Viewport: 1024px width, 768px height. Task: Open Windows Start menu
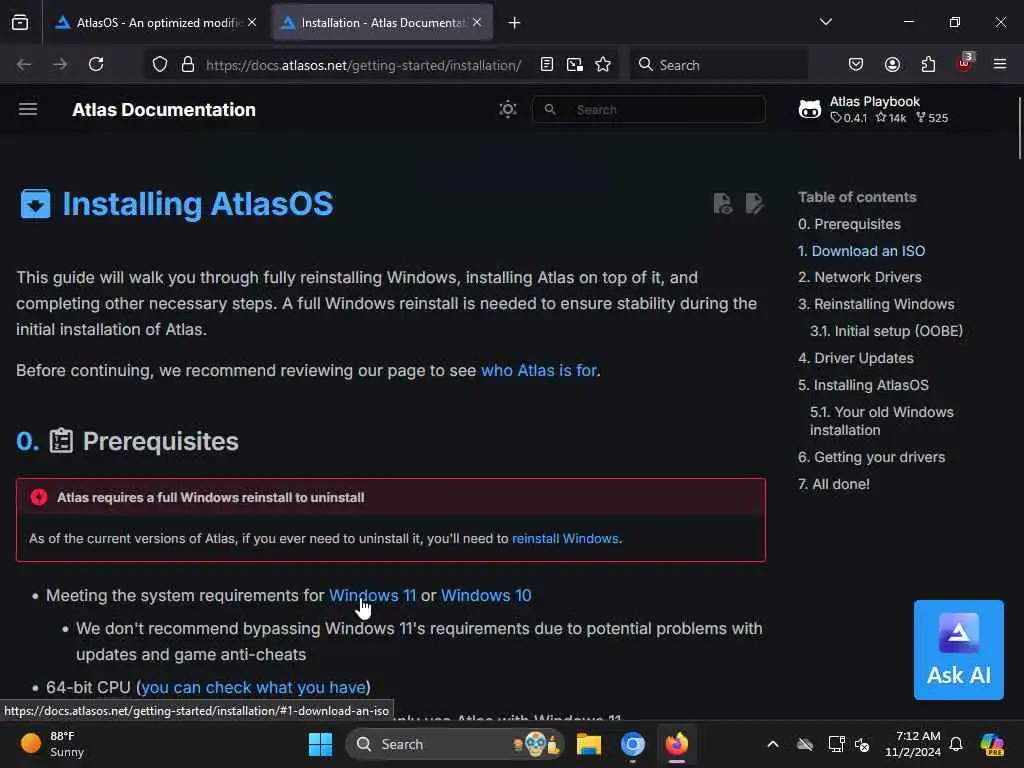pyautogui.click(x=320, y=744)
